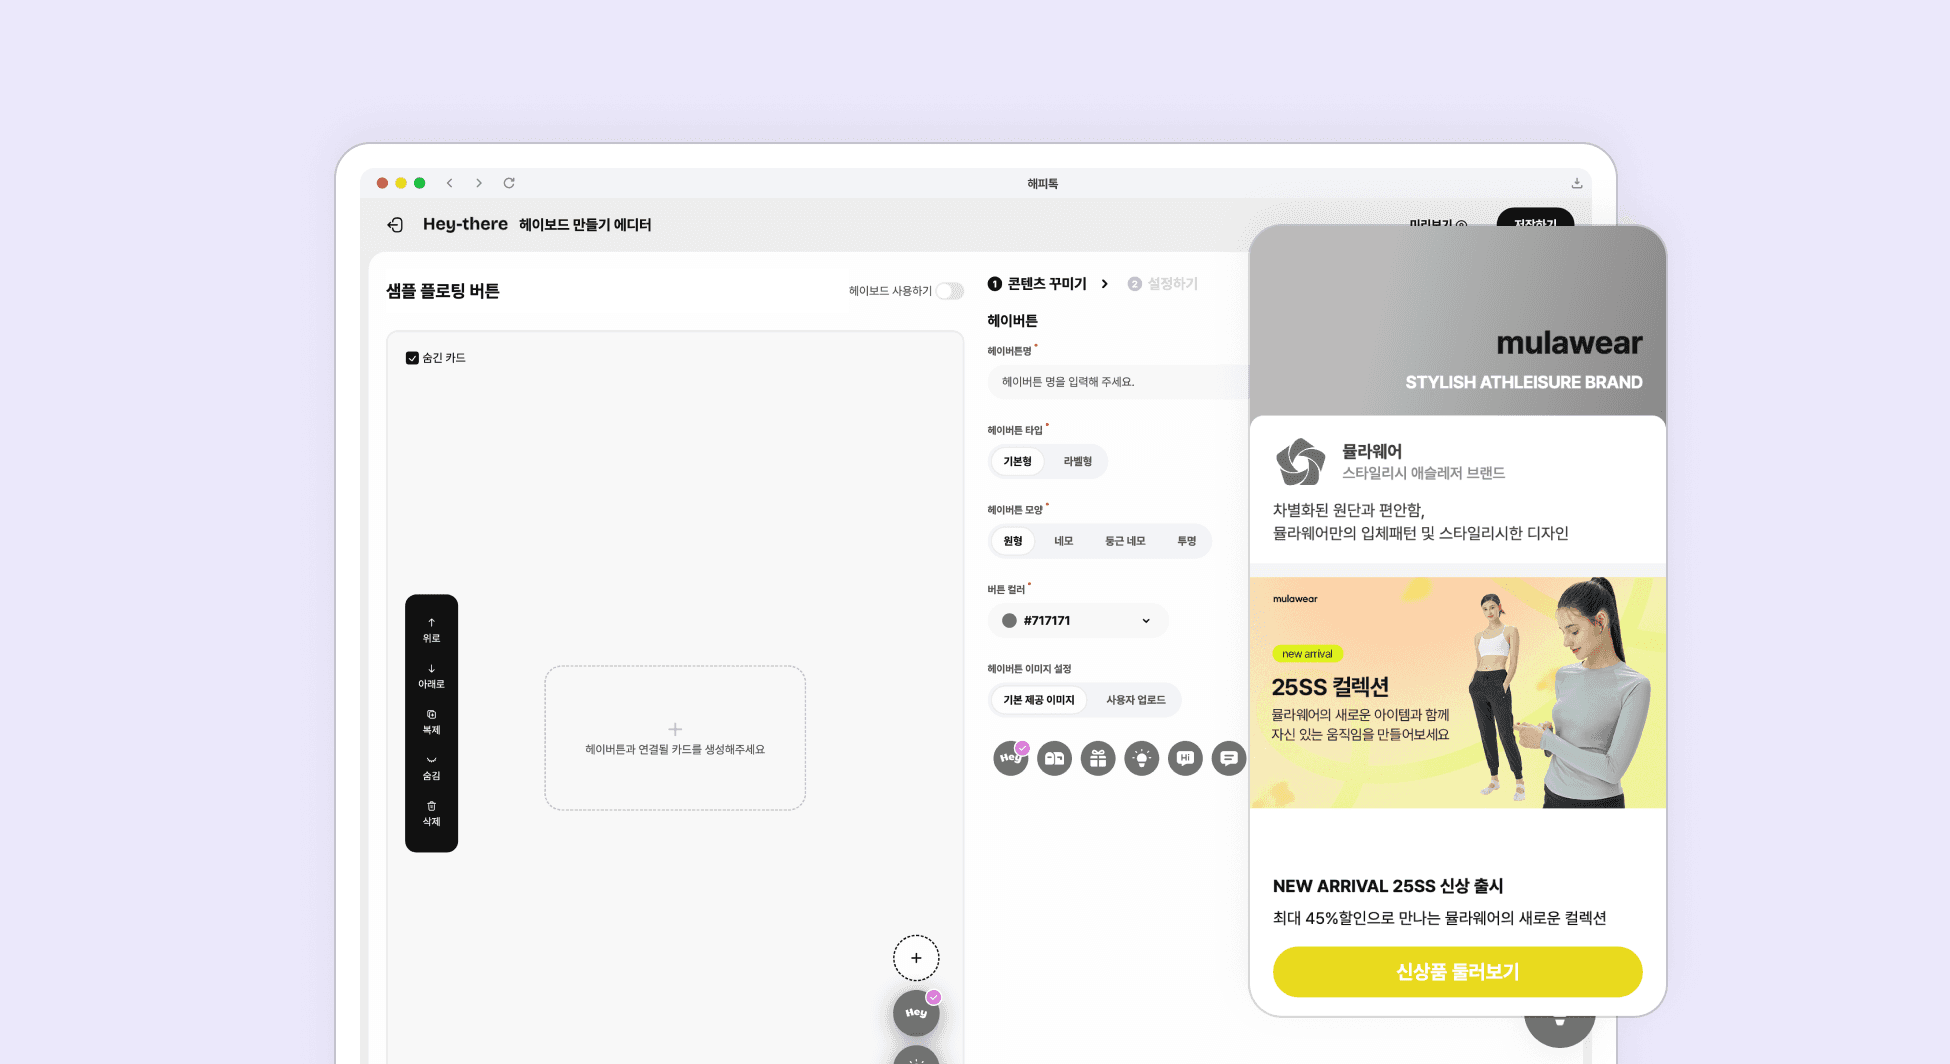Go forward with the browser forward arrow
The width and height of the screenshot is (1950, 1064).
[479, 183]
